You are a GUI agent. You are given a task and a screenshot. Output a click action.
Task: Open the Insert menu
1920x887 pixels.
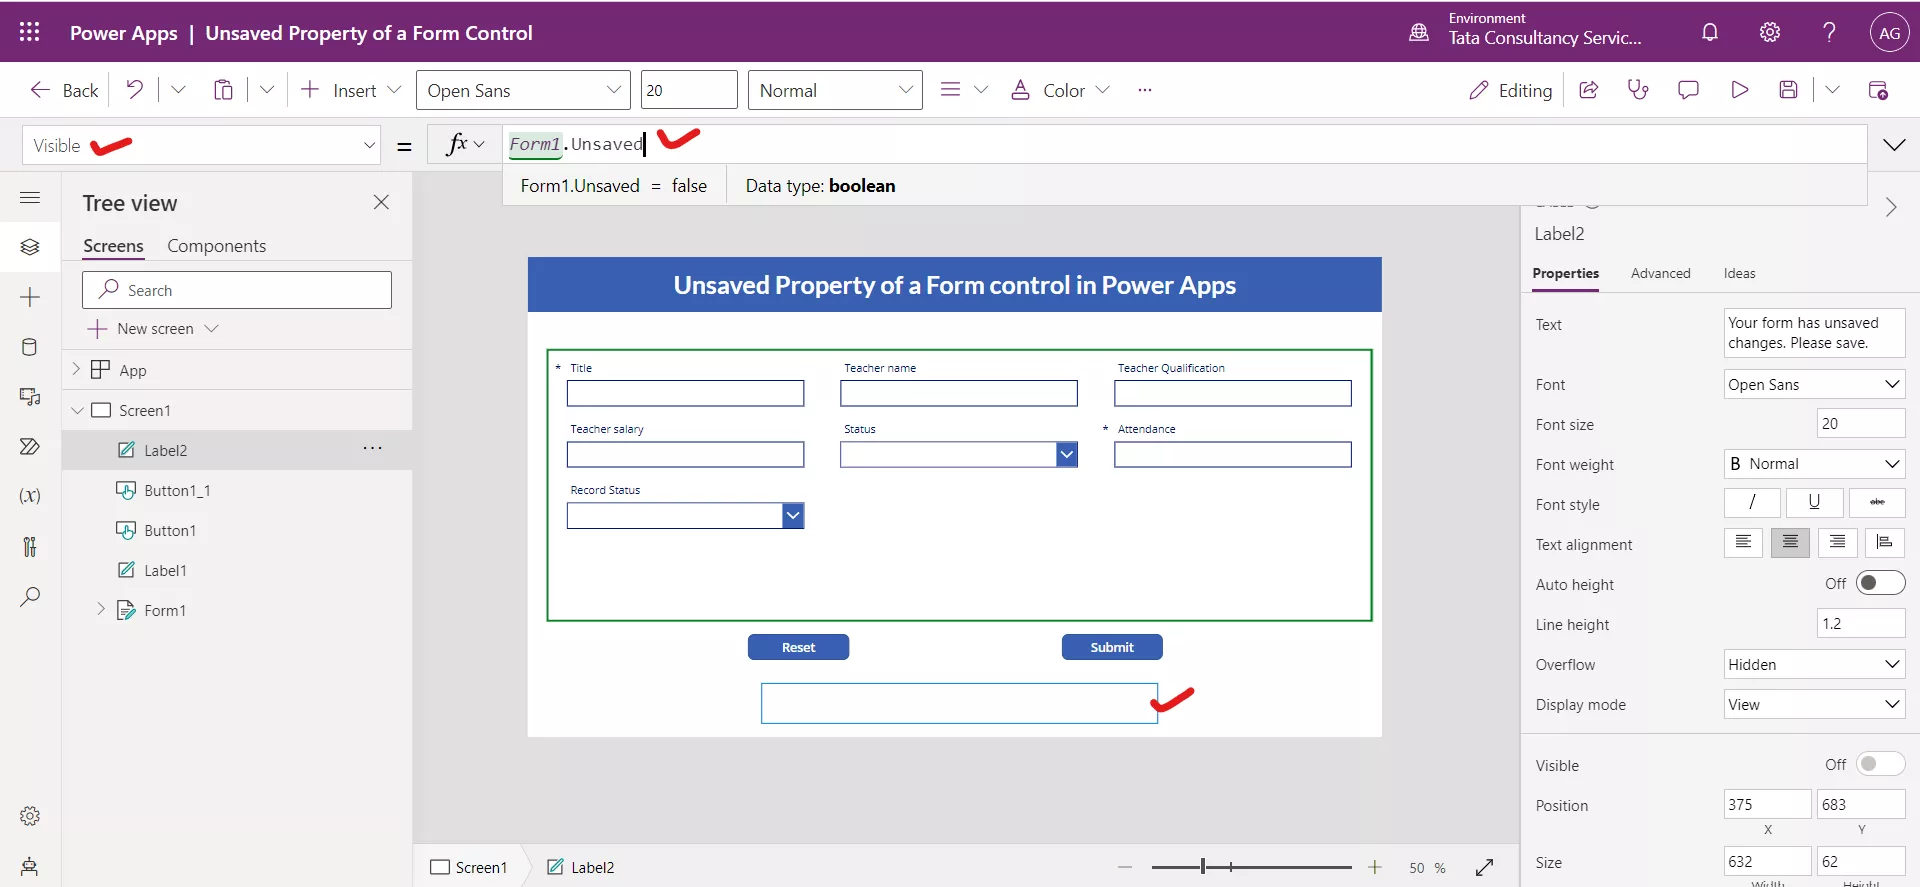pos(350,90)
